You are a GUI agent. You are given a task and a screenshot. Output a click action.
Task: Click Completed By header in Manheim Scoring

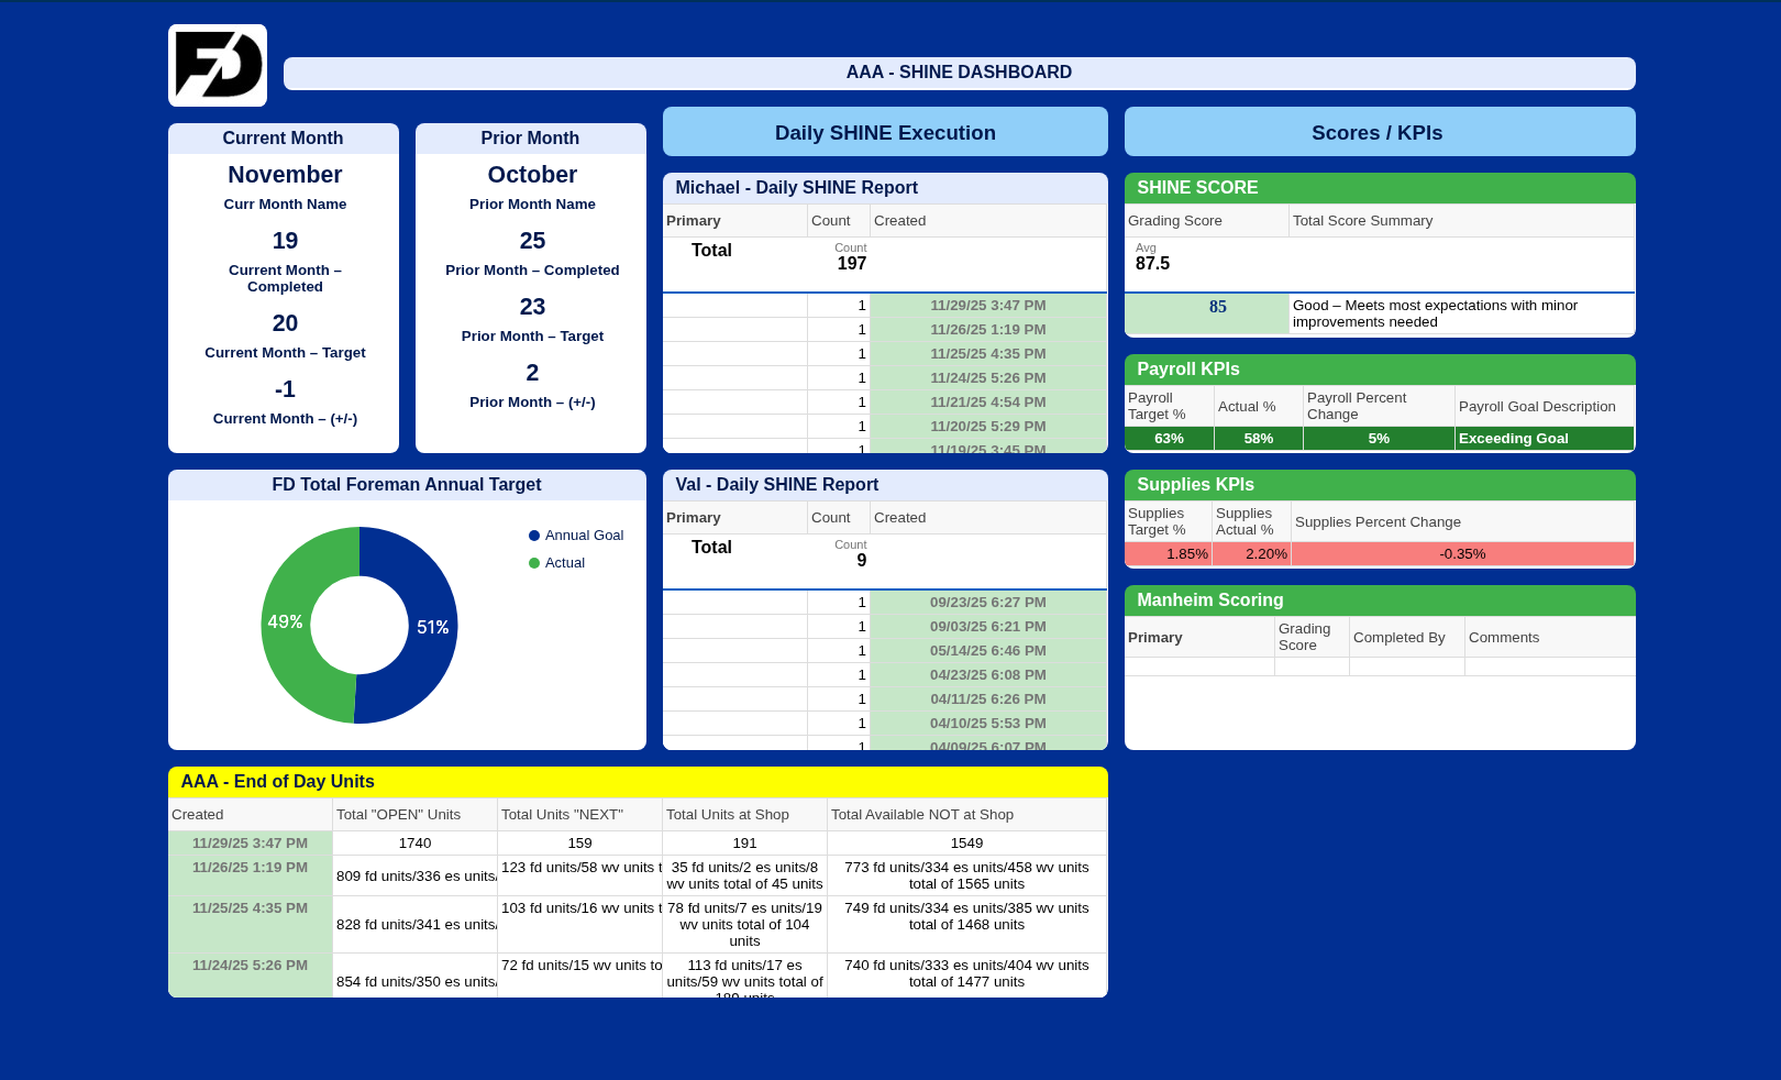[x=1398, y=638]
